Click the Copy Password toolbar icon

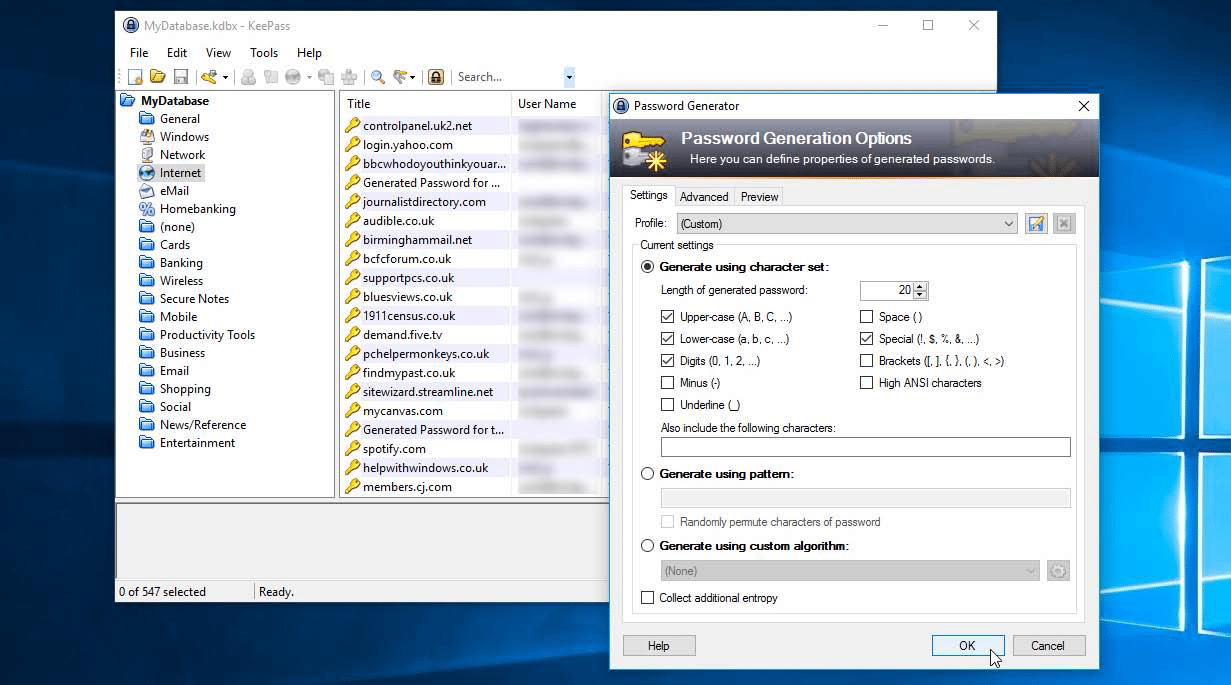coord(270,77)
